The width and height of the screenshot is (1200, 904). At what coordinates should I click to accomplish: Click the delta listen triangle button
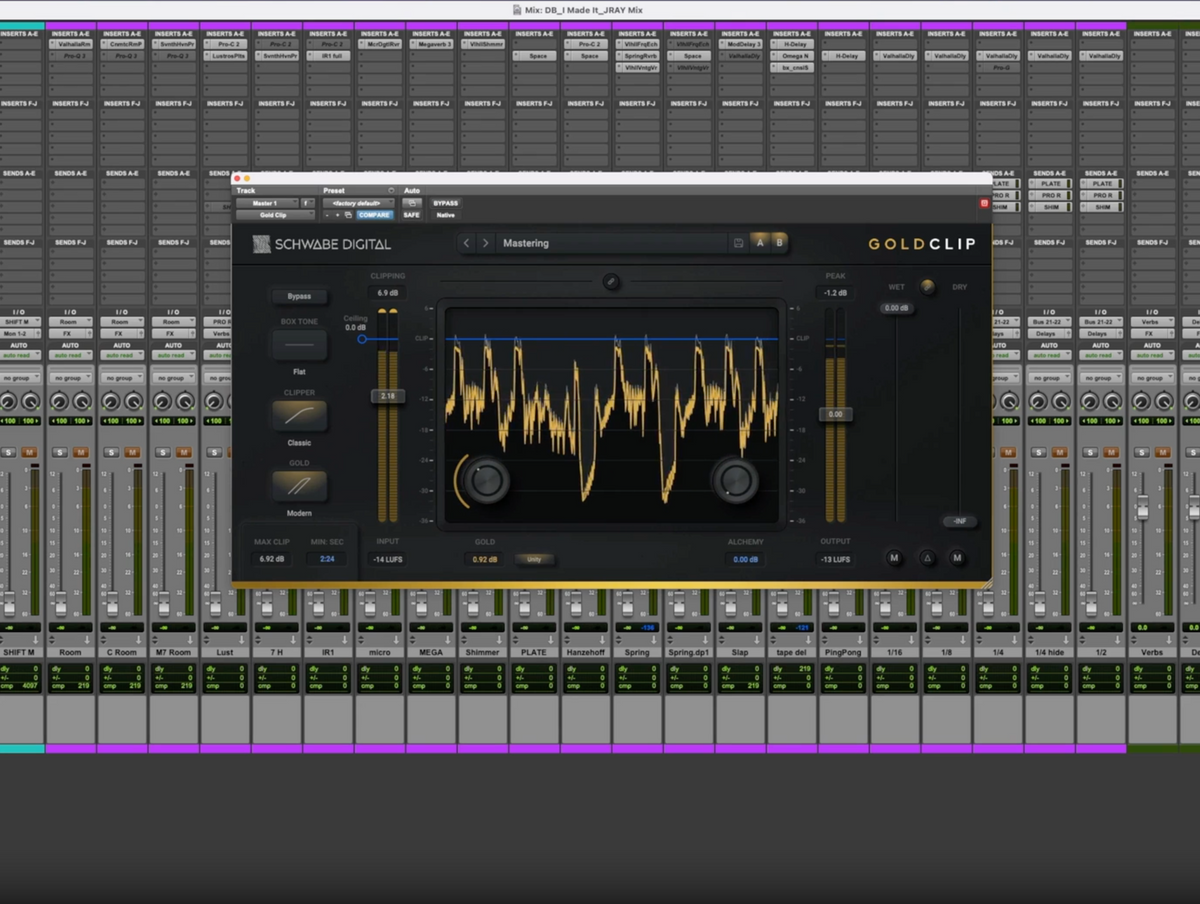coord(928,558)
